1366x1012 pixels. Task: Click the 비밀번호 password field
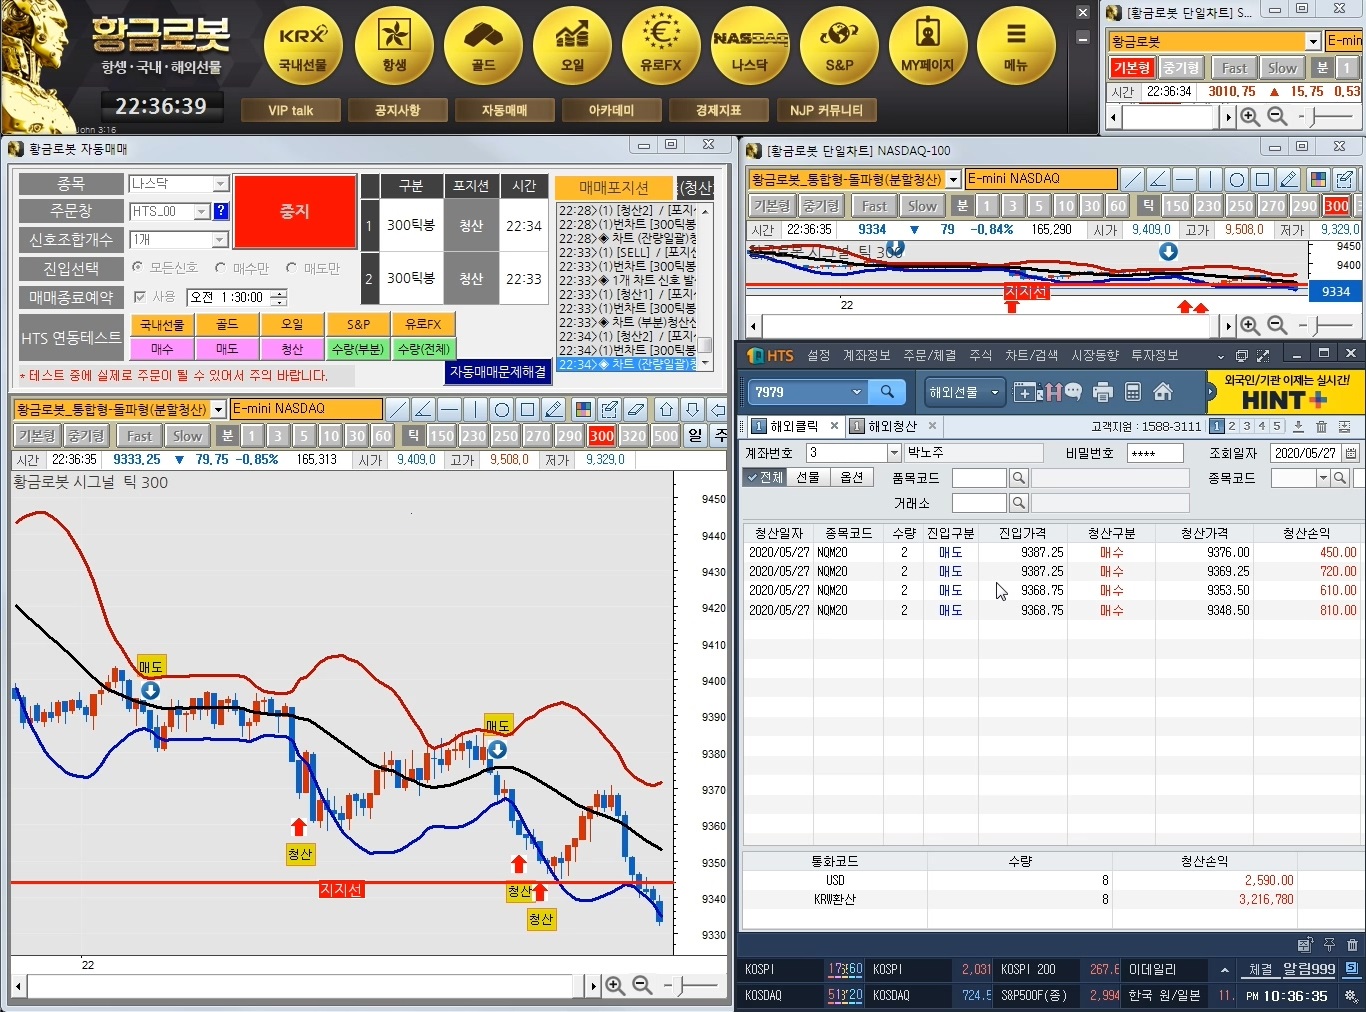click(1155, 453)
